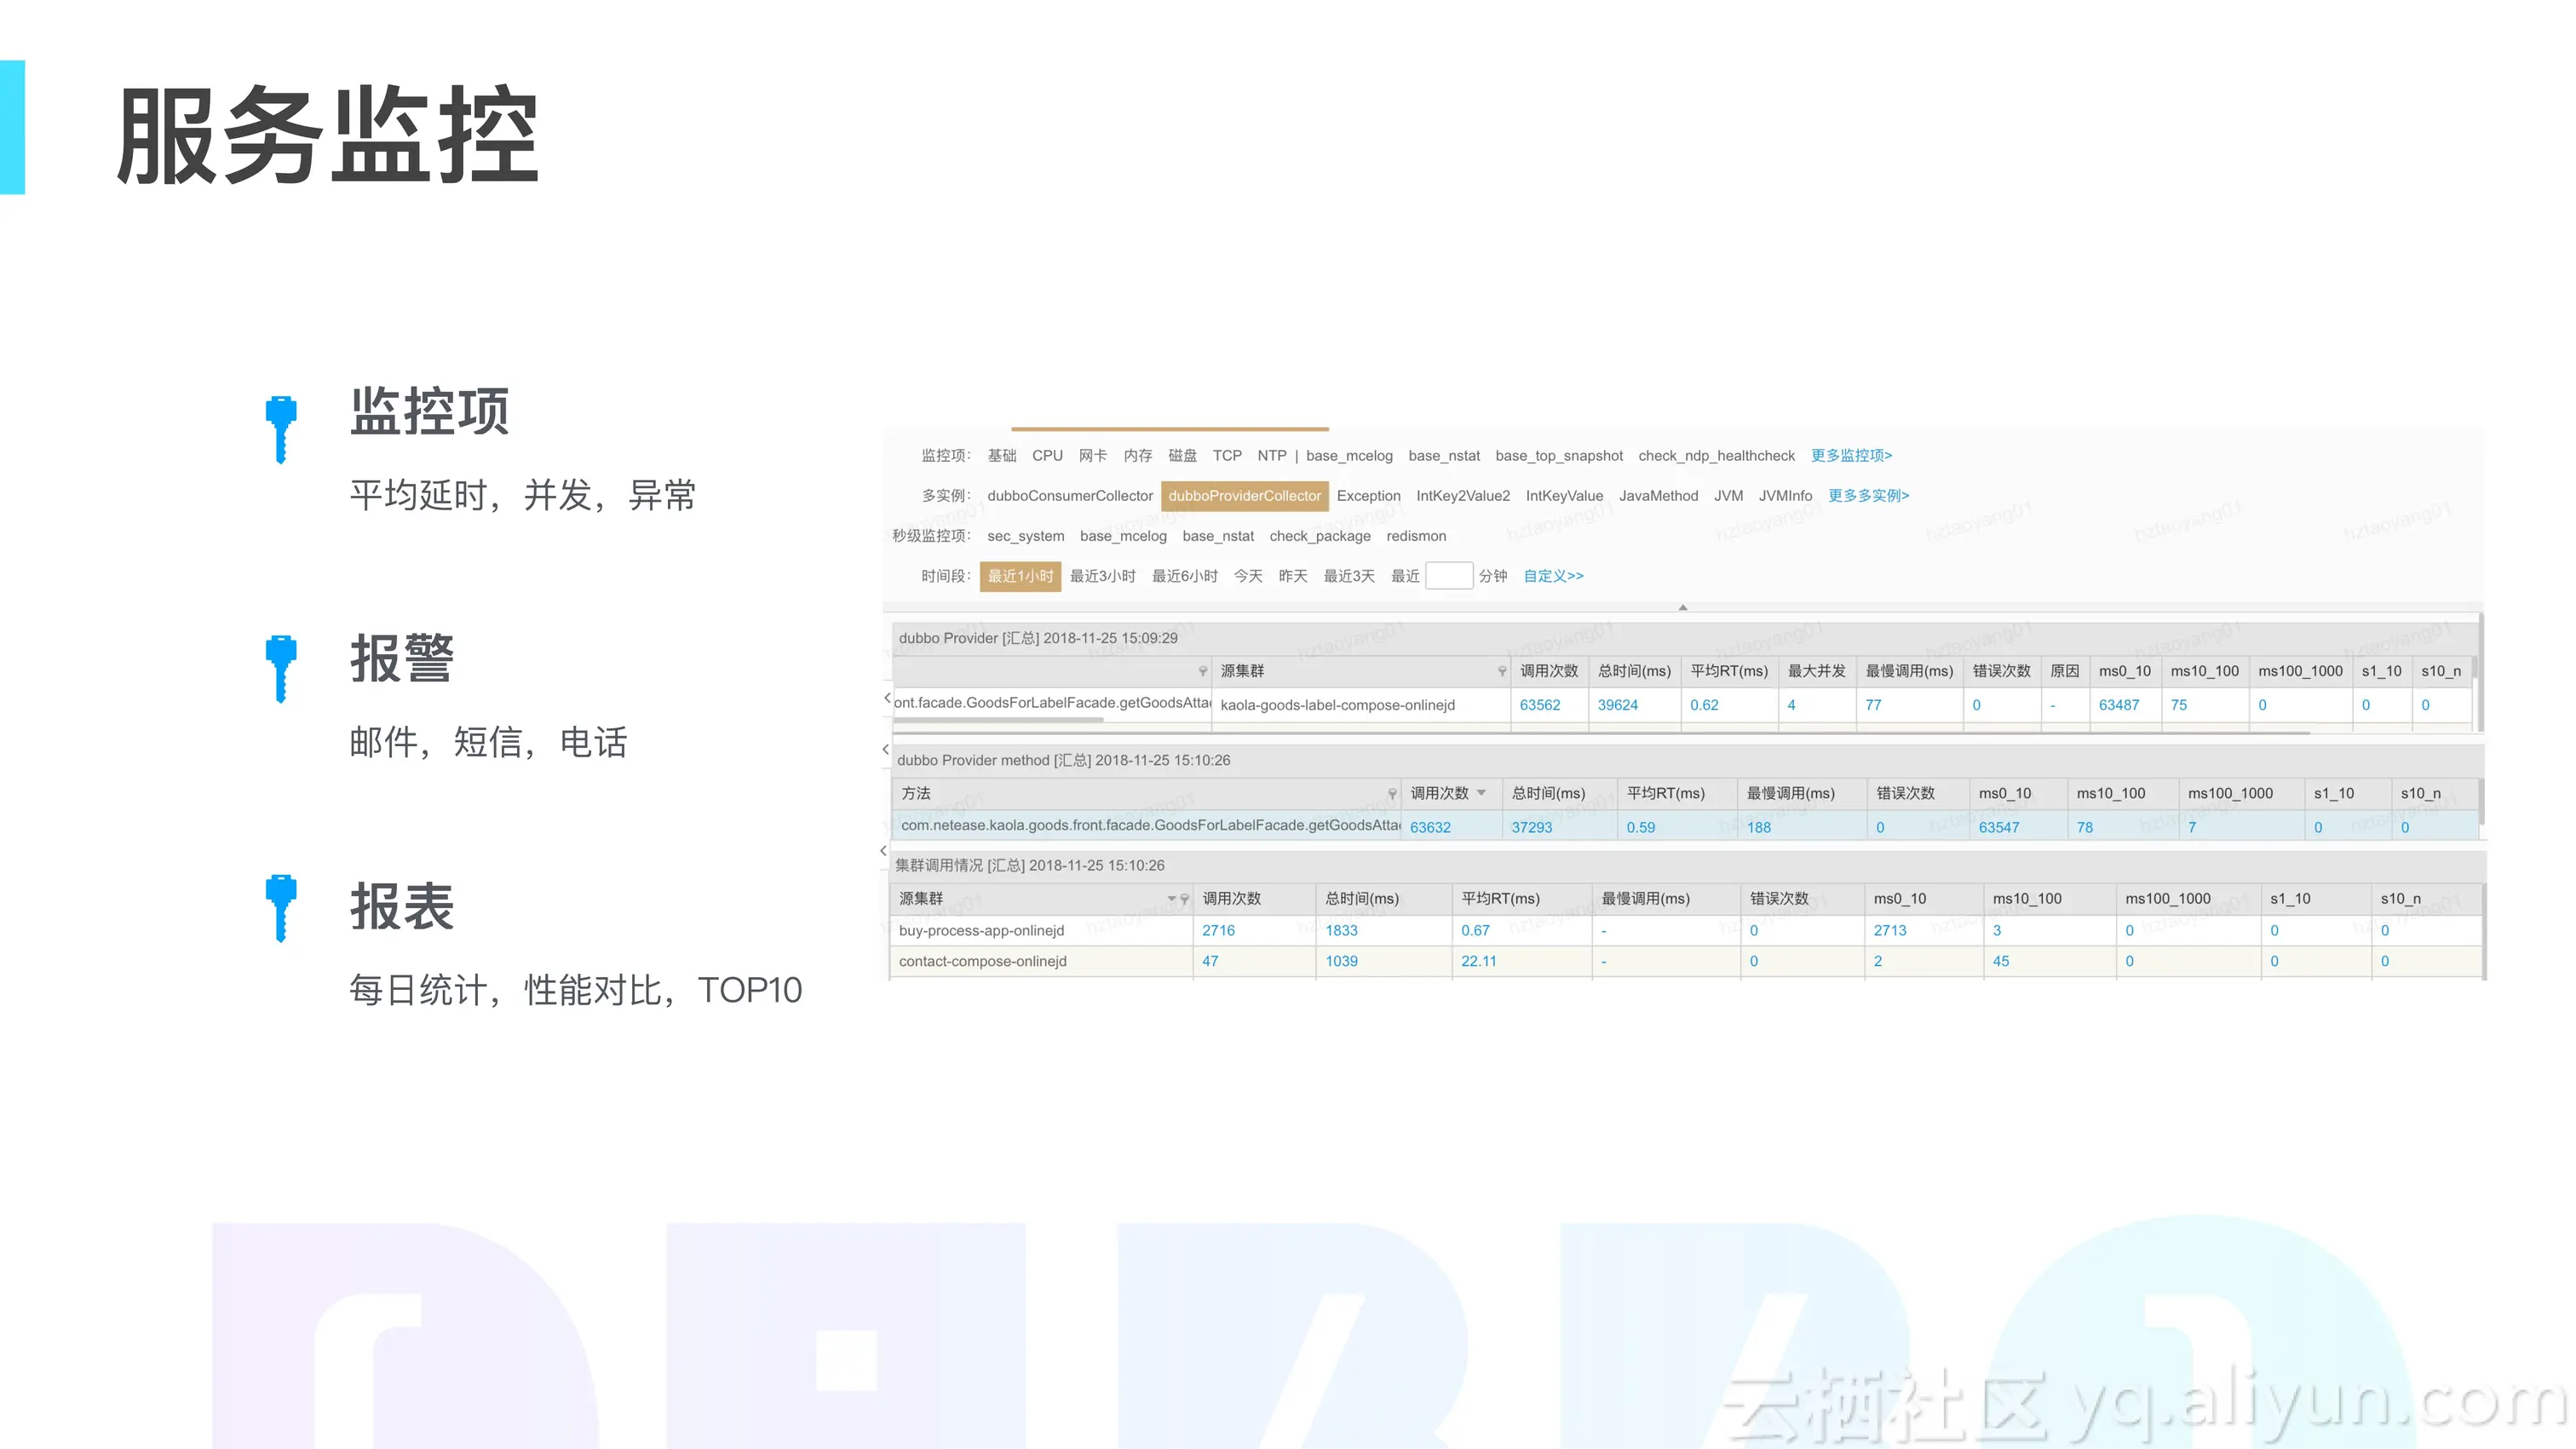Click the minutes input field after 最近
Image resolution: width=2576 pixels, height=1449 pixels.
tap(1448, 576)
